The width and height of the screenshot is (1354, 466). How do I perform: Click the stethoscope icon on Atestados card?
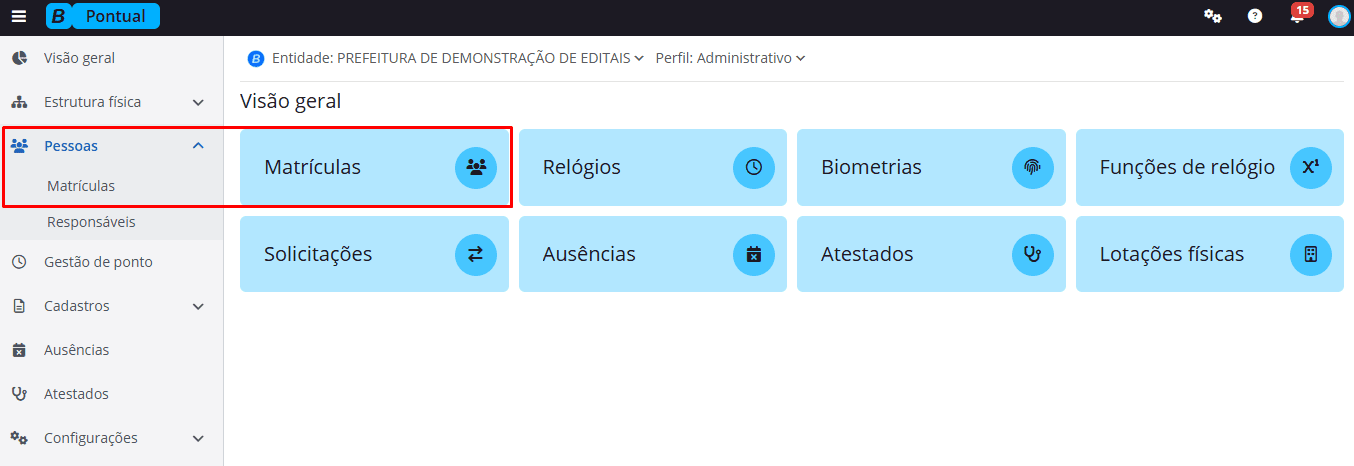click(x=1032, y=254)
